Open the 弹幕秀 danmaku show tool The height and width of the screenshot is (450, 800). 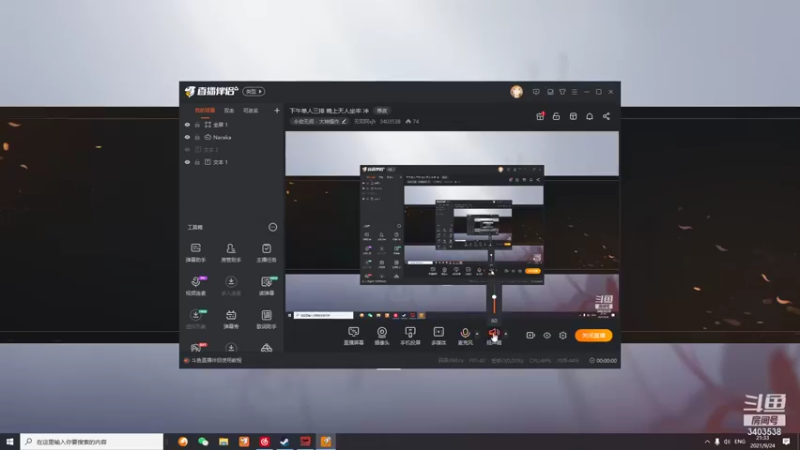(x=231, y=319)
